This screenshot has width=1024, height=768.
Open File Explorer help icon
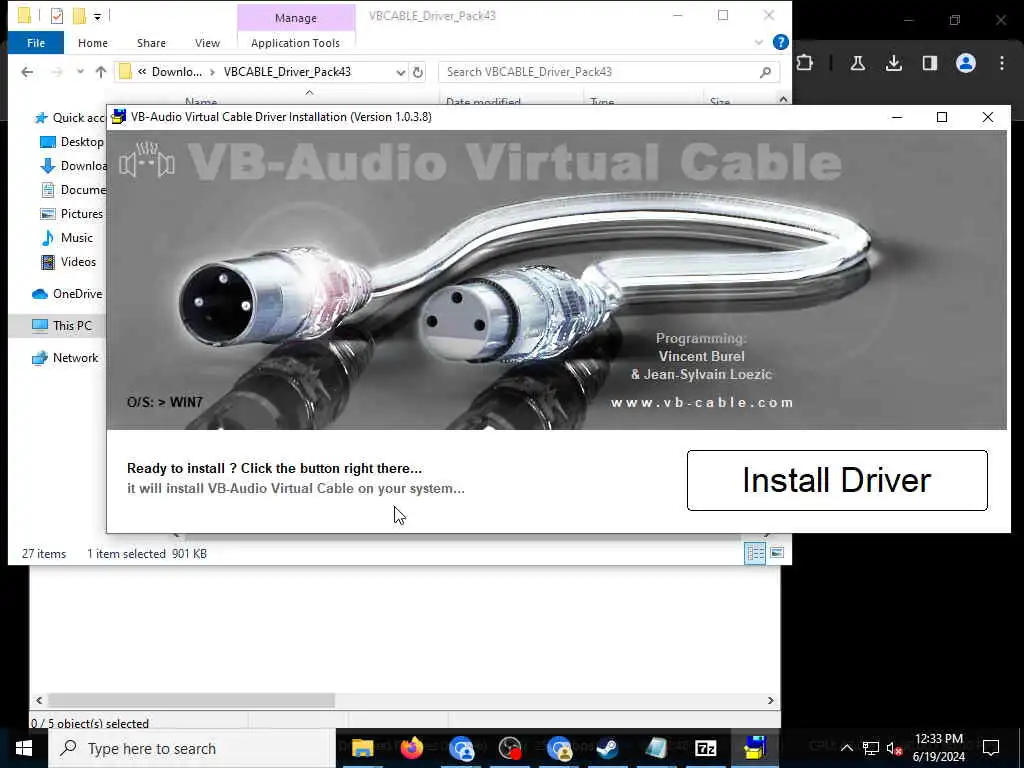click(x=780, y=42)
